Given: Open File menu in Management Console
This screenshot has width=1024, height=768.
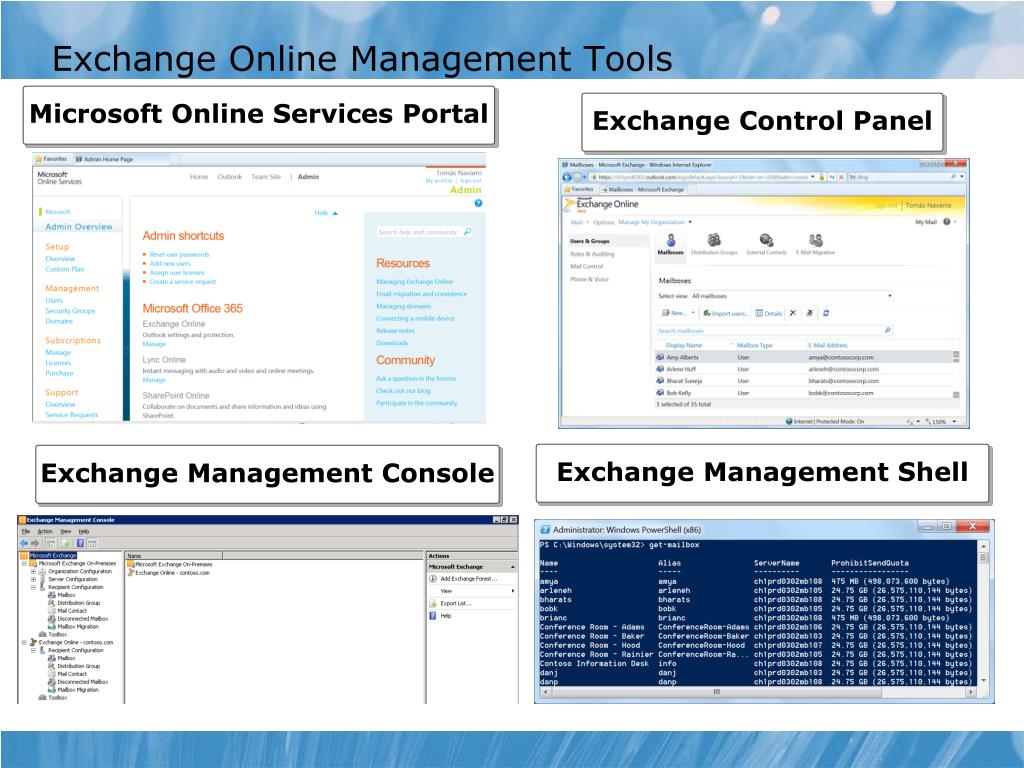Looking at the screenshot, I should point(25,532).
